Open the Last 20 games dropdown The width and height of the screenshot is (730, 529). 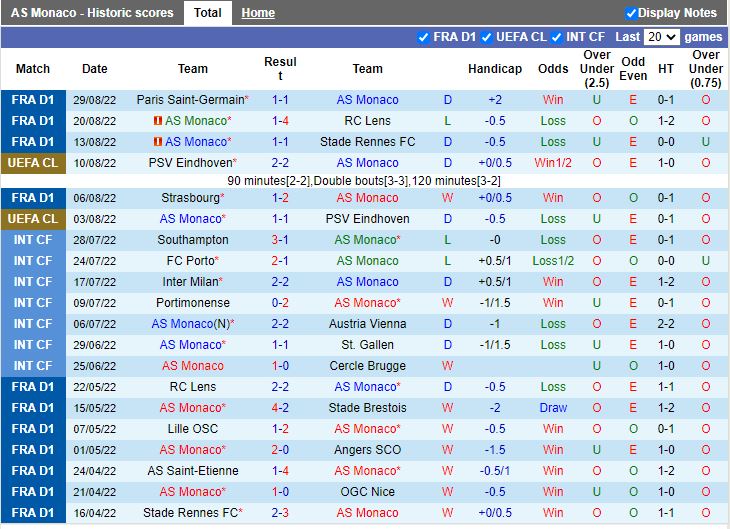click(x=662, y=37)
